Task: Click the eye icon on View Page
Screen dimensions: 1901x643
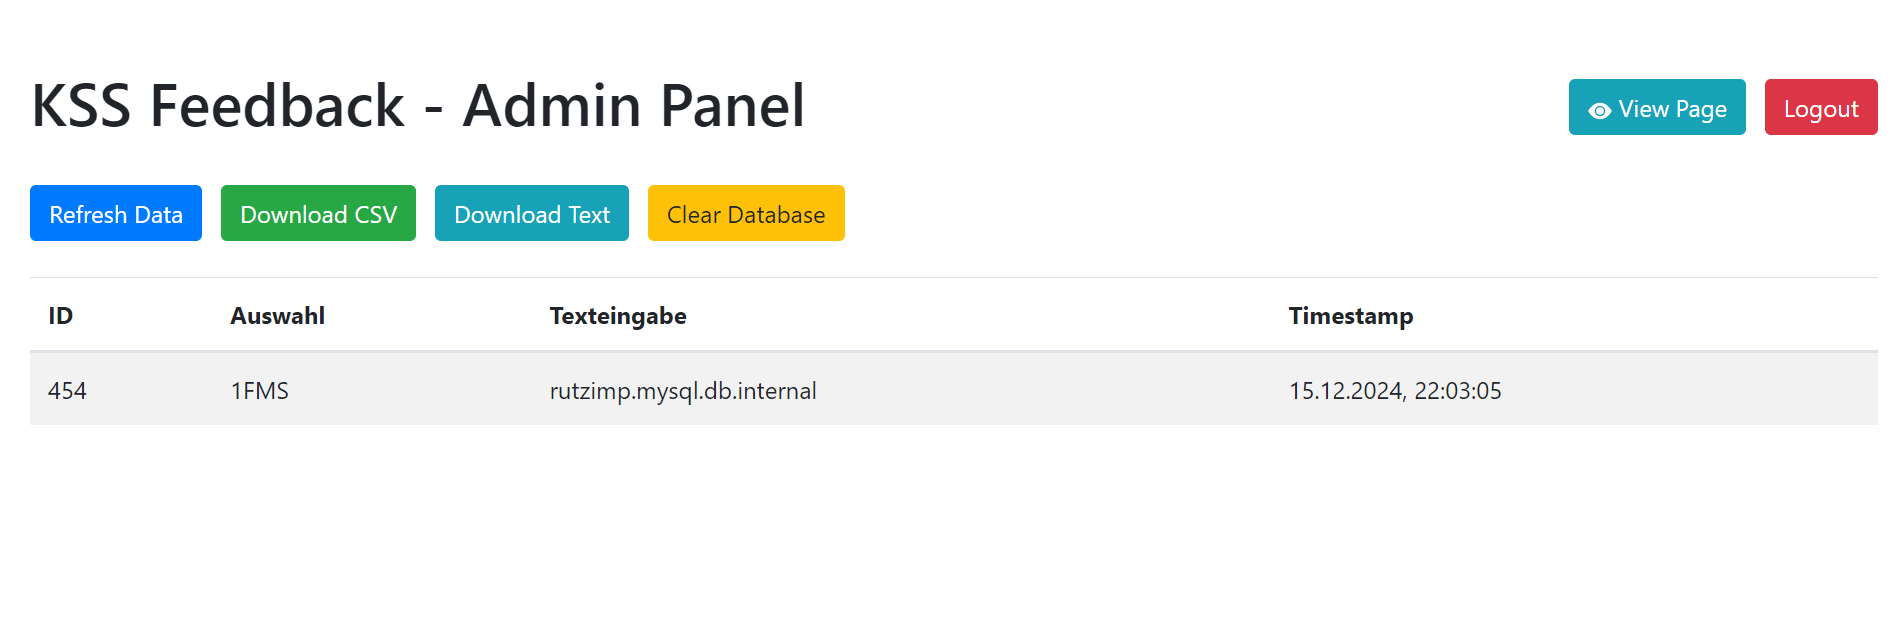Action: [1599, 111]
